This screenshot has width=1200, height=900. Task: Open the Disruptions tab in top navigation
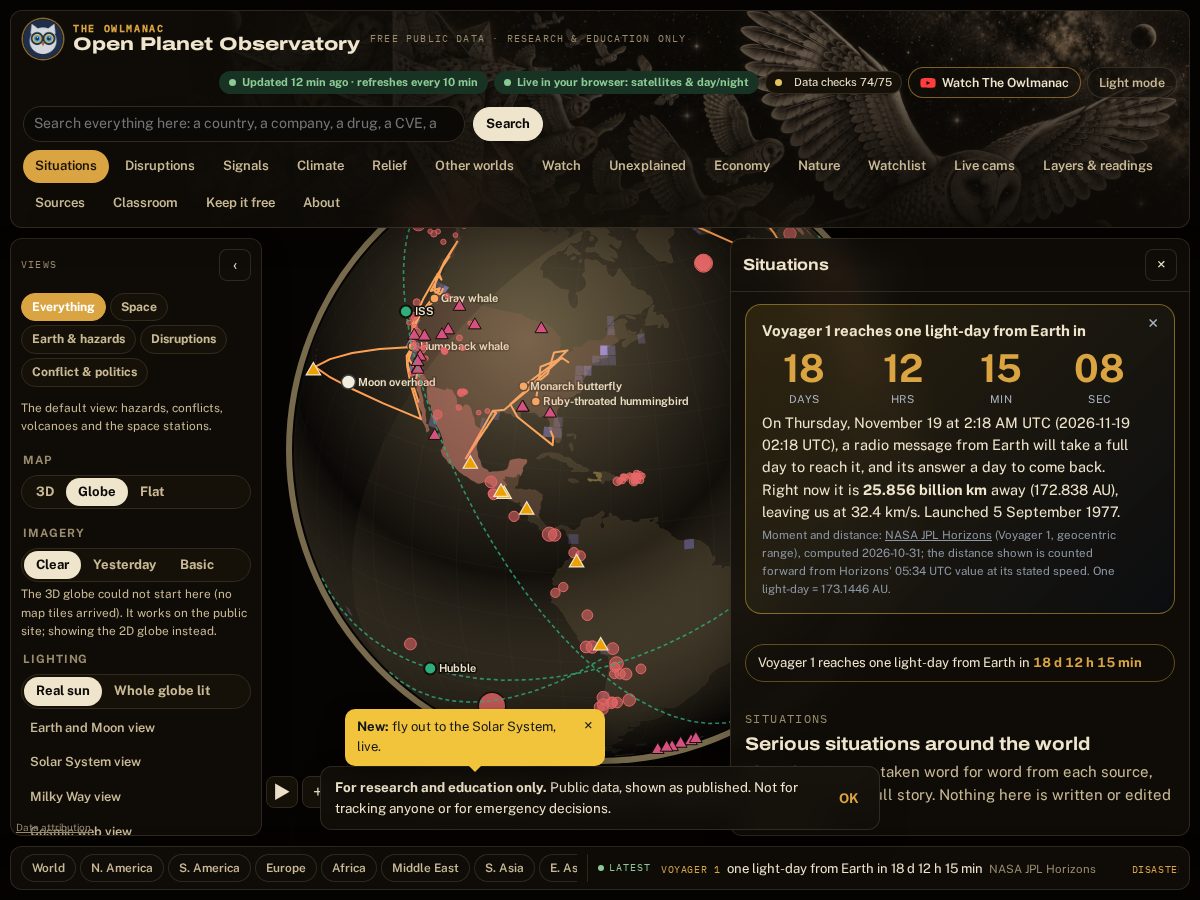160,166
